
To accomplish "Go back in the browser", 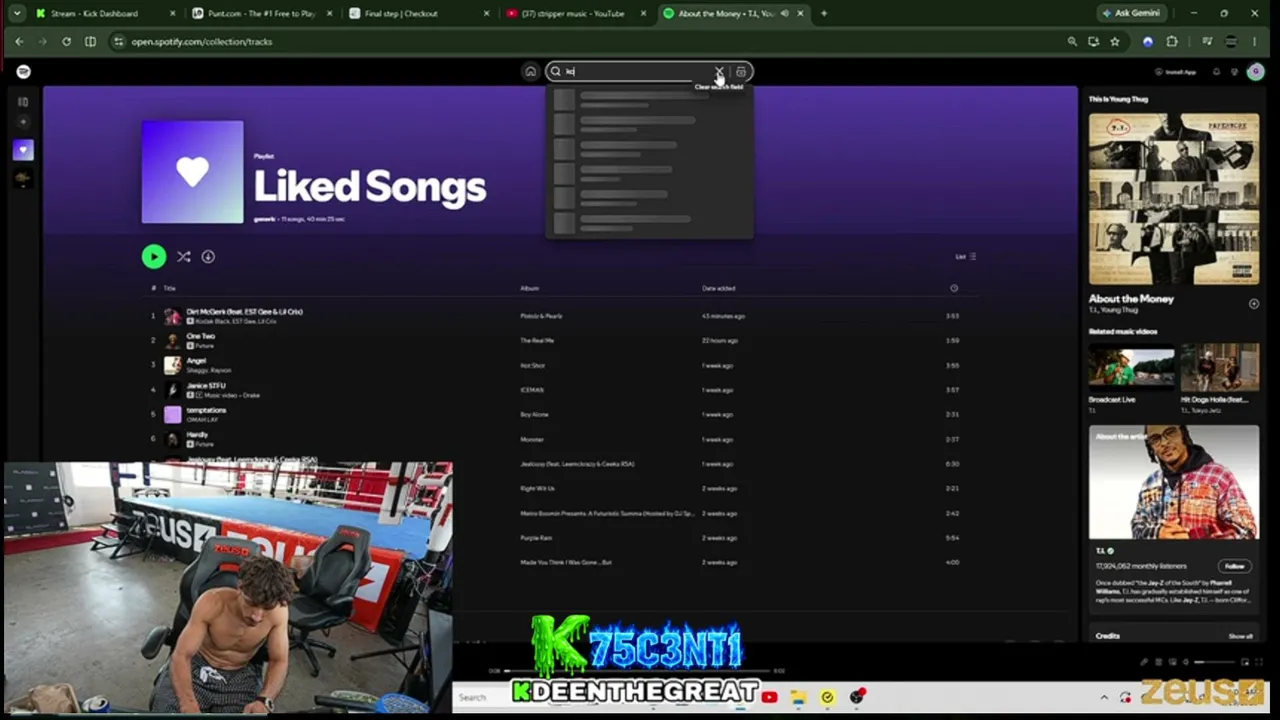I will [x=19, y=42].
